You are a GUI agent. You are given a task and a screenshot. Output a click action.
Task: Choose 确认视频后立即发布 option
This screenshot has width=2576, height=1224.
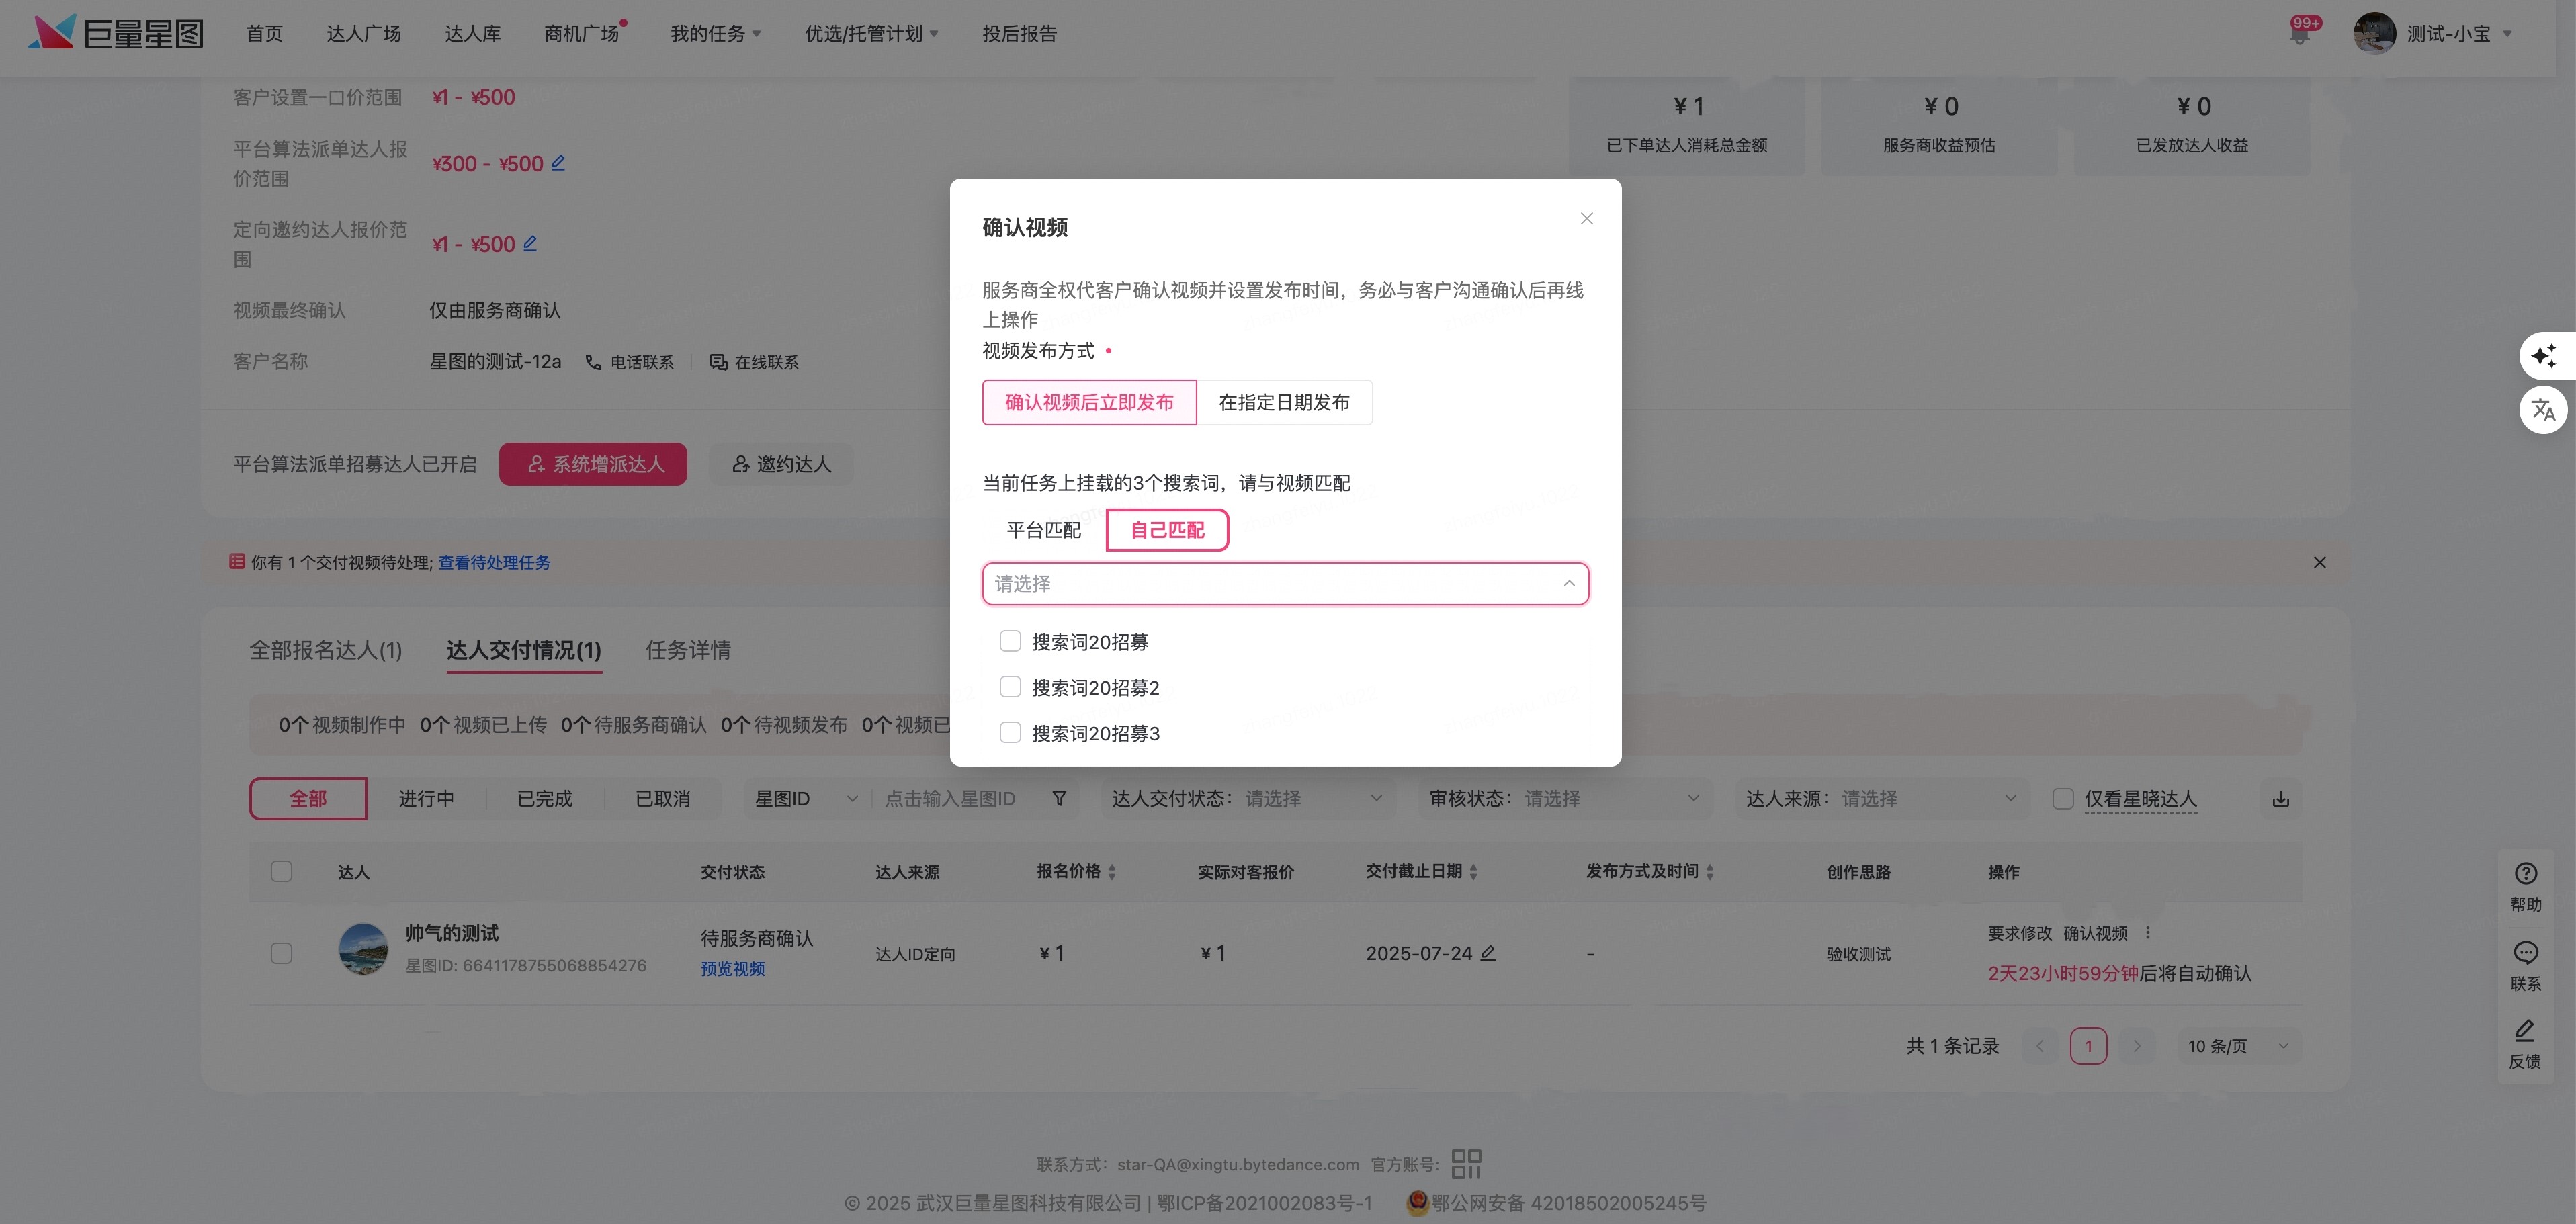pyautogui.click(x=1089, y=402)
